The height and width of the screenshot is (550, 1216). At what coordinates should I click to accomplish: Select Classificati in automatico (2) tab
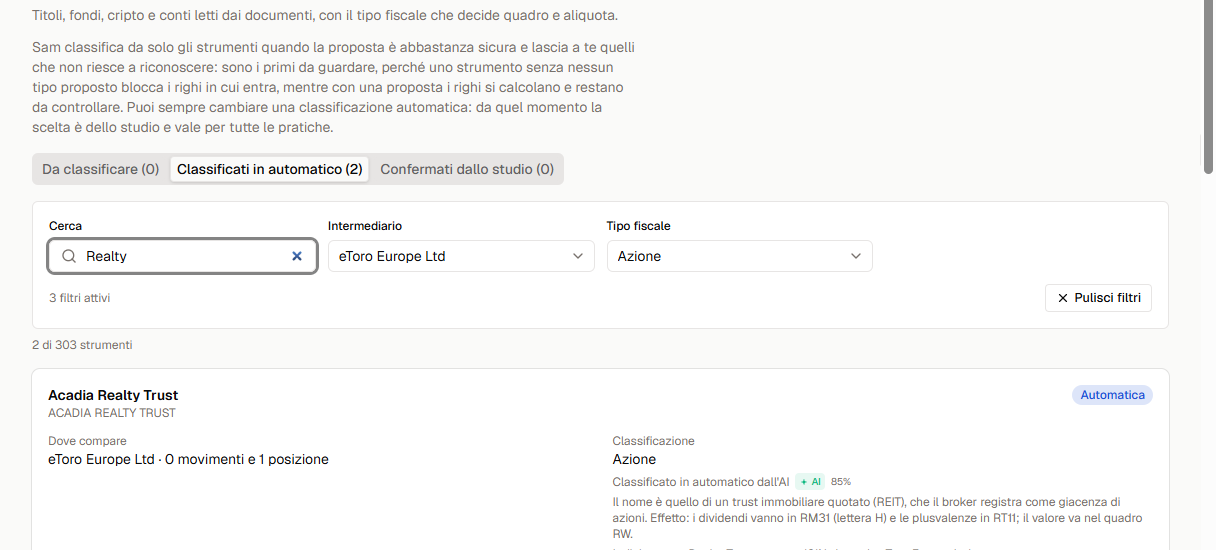(x=269, y=169)
